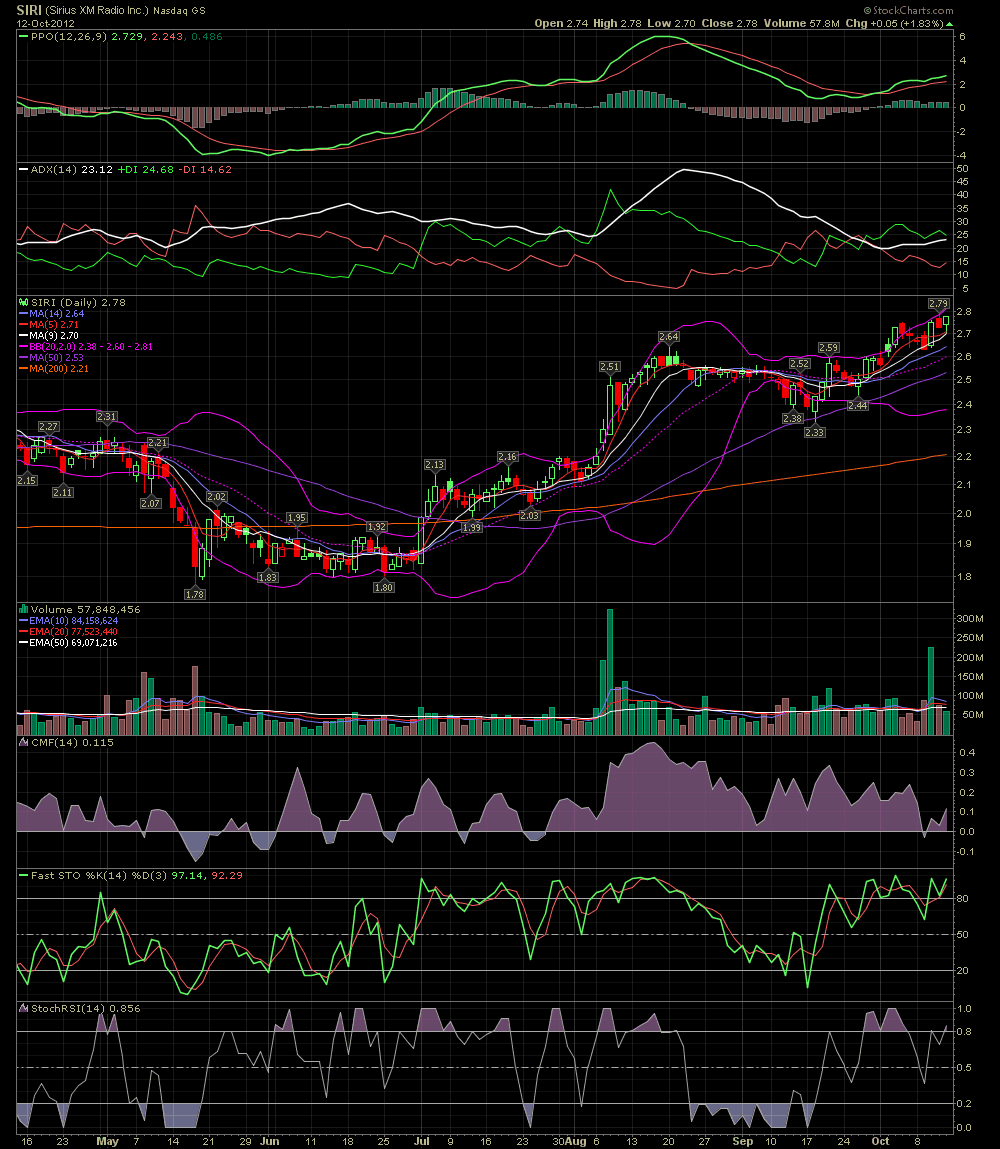Viewport: 1000px width, 1149px height.
Task: Click the 2.44 price annotation on the candlesticks
Action: pyautogui.click(x=858, y=405)
